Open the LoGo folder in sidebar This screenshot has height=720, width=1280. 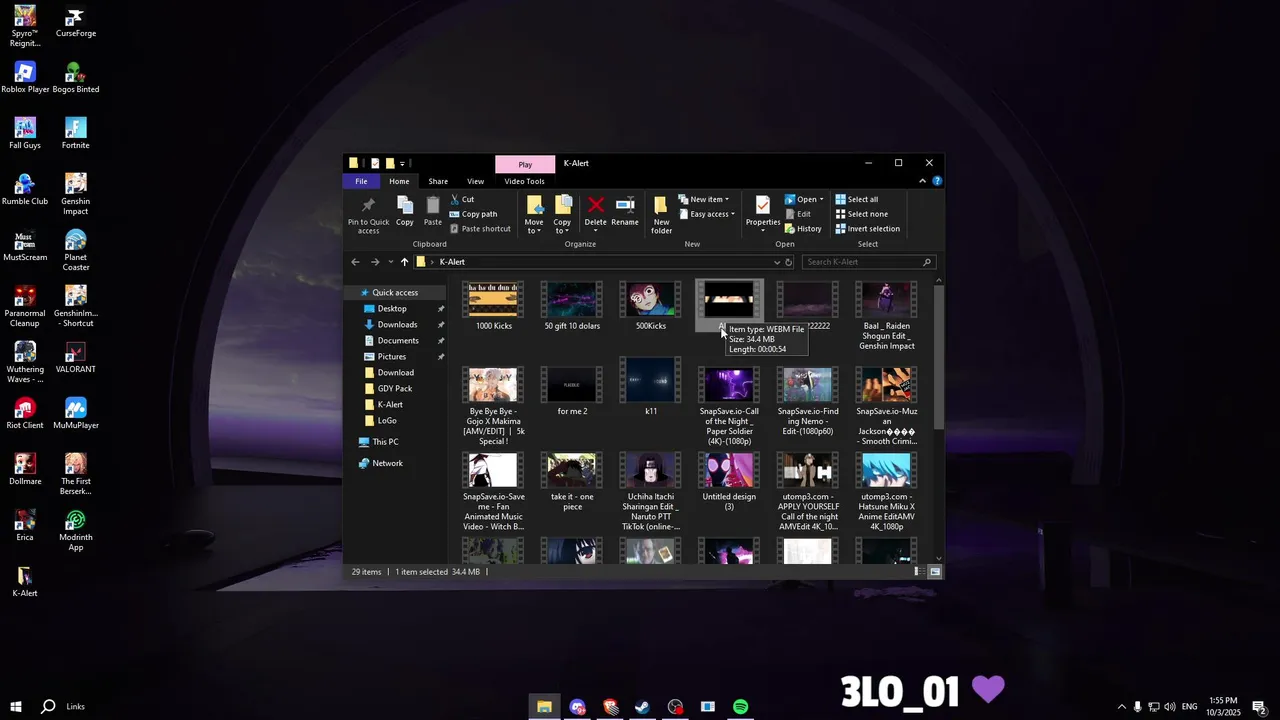pos(387,421)
